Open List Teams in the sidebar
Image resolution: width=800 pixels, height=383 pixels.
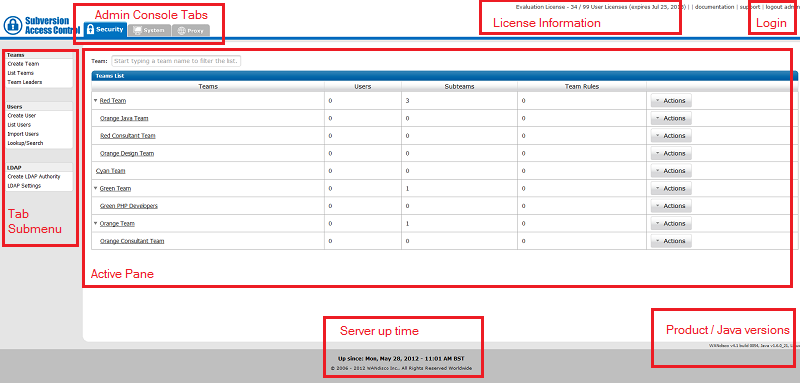(21, 73)
